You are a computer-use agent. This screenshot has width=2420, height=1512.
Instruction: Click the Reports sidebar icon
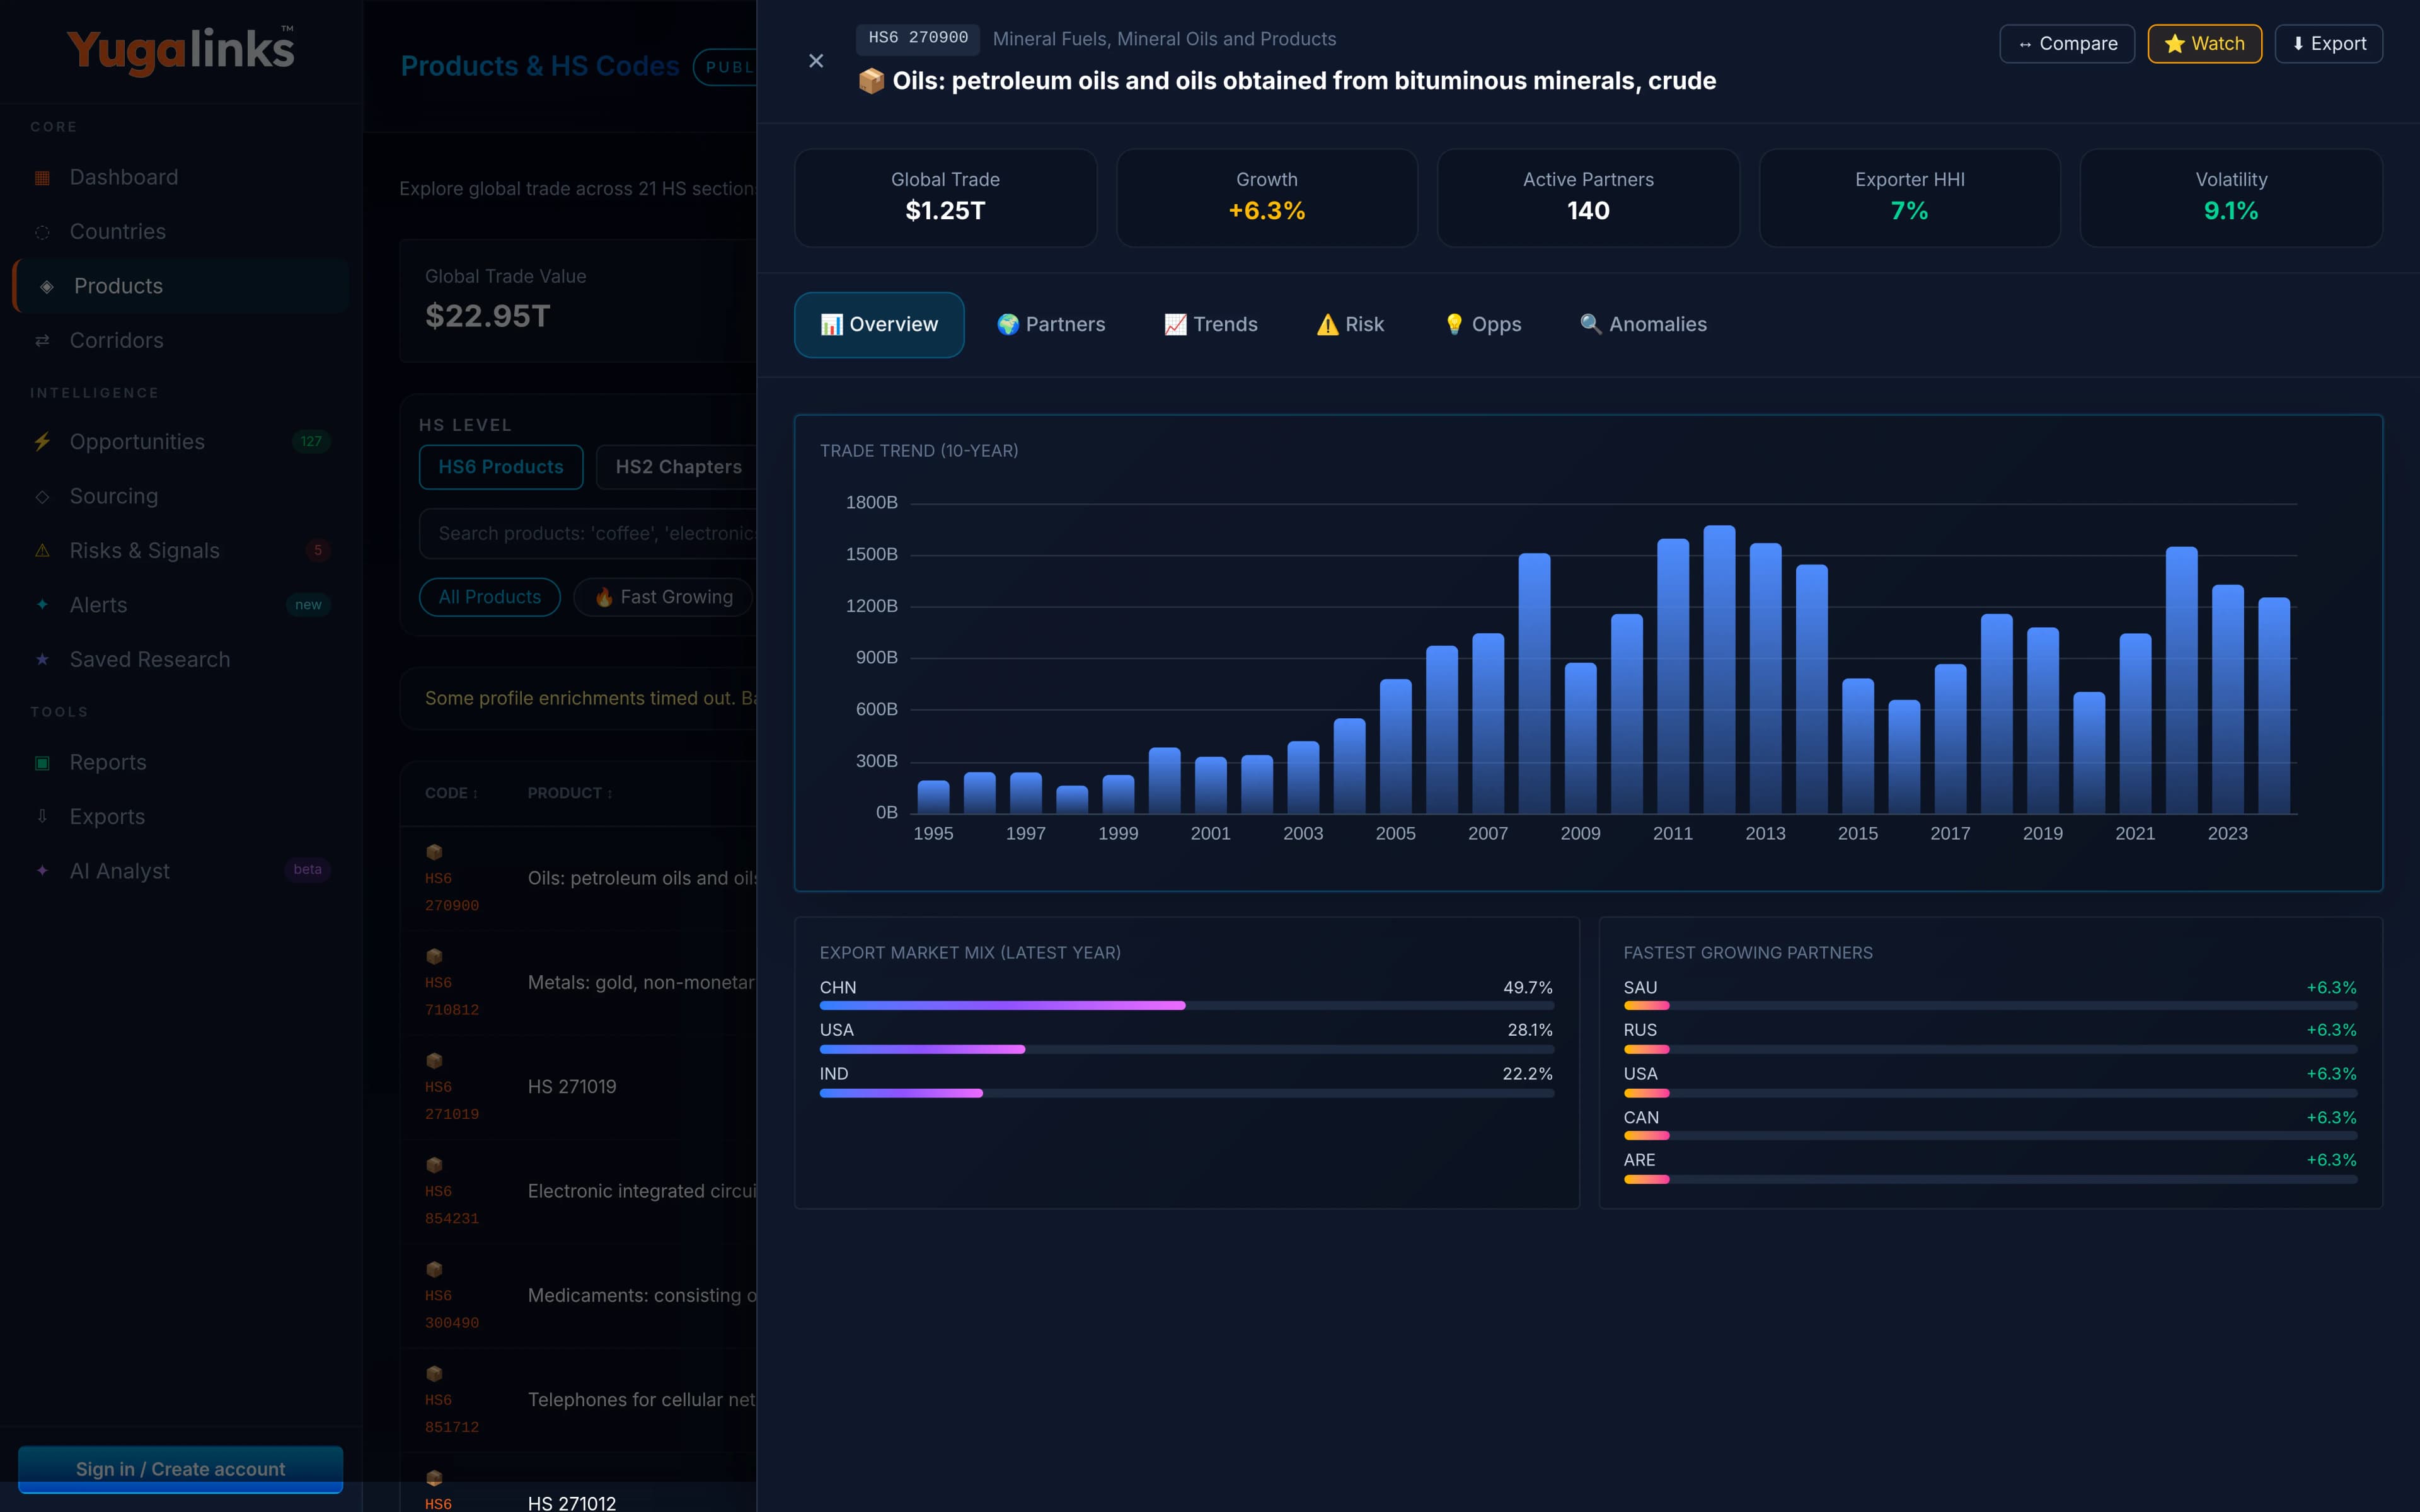pos(42,763)
